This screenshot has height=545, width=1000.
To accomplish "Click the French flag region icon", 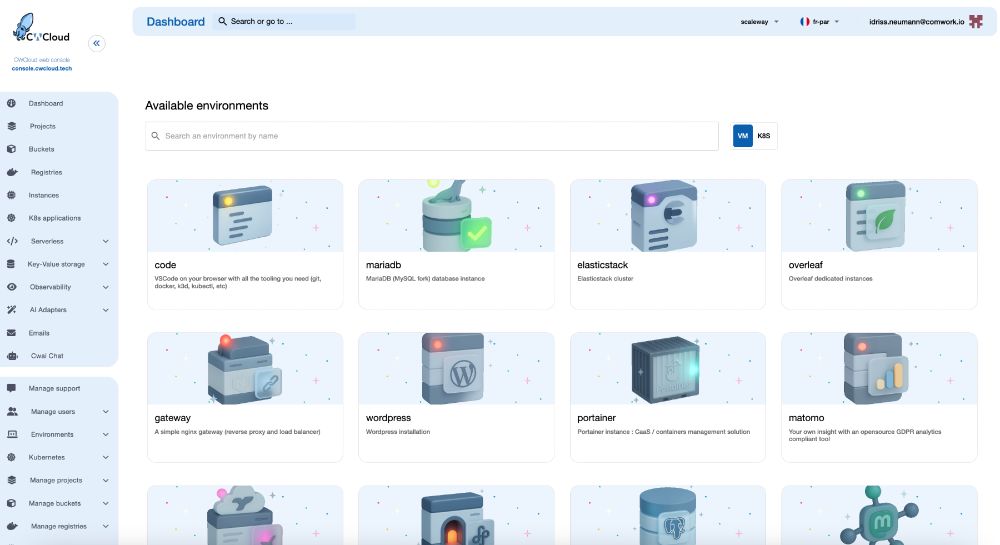I will (805, 22).
